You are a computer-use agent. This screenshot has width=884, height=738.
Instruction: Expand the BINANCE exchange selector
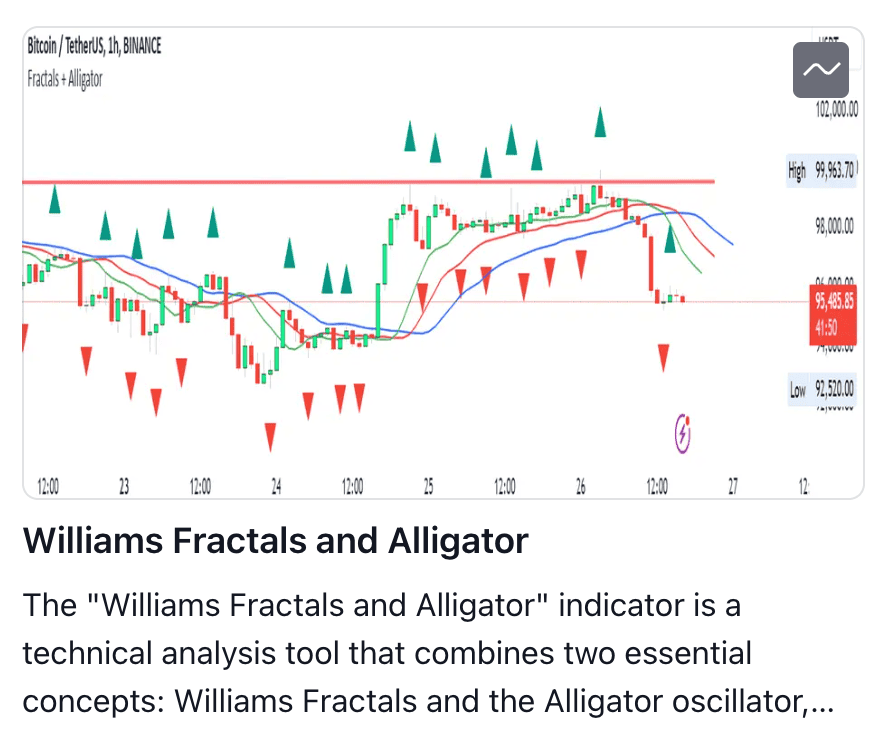(143, 46)
